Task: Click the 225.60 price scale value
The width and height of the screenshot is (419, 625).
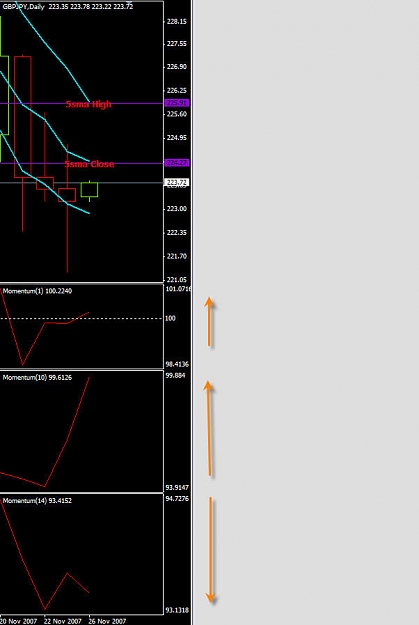Action: (177, 114)
